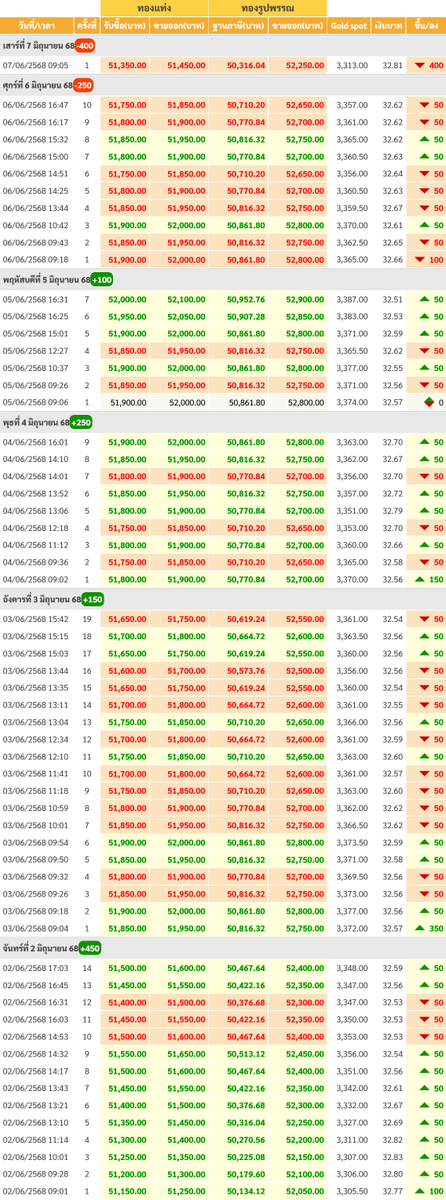Click the เสาร์ที่ 7 มิถุนายน 68 date heading
This screenshot has height=1200, width=446.
37,46
